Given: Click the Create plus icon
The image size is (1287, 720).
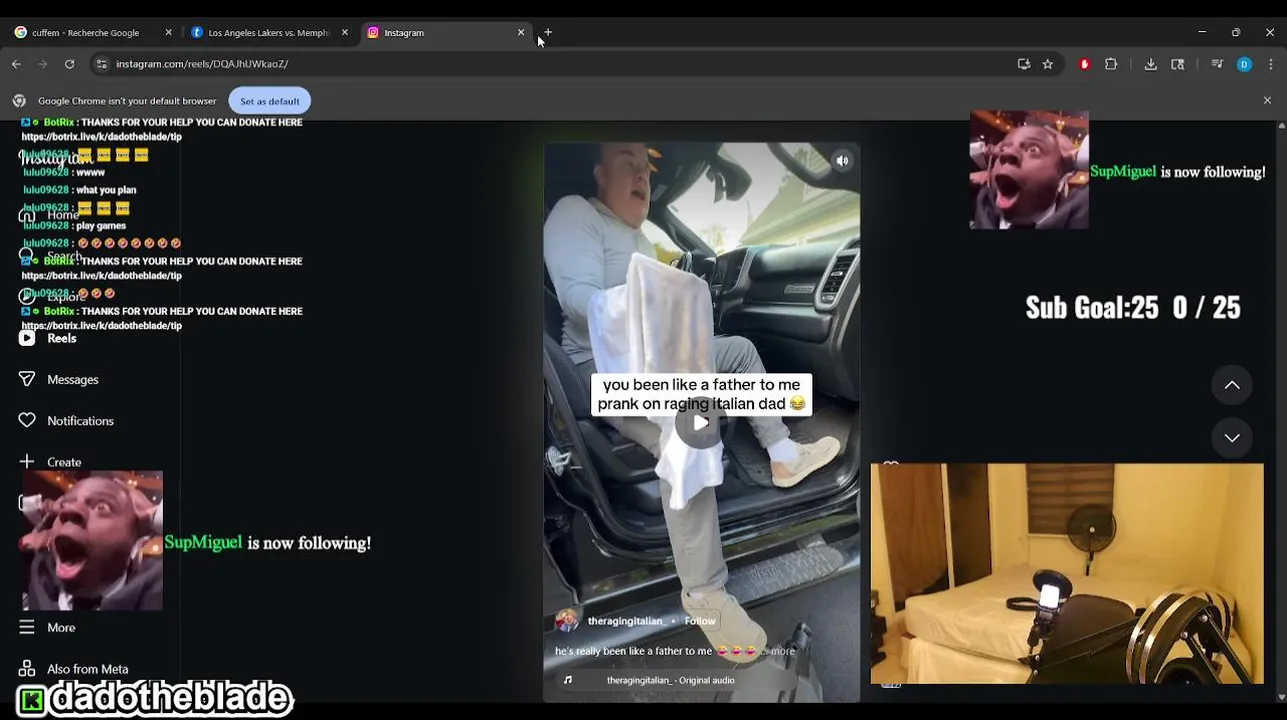Looking at the screenshot, I should (27, 461).
